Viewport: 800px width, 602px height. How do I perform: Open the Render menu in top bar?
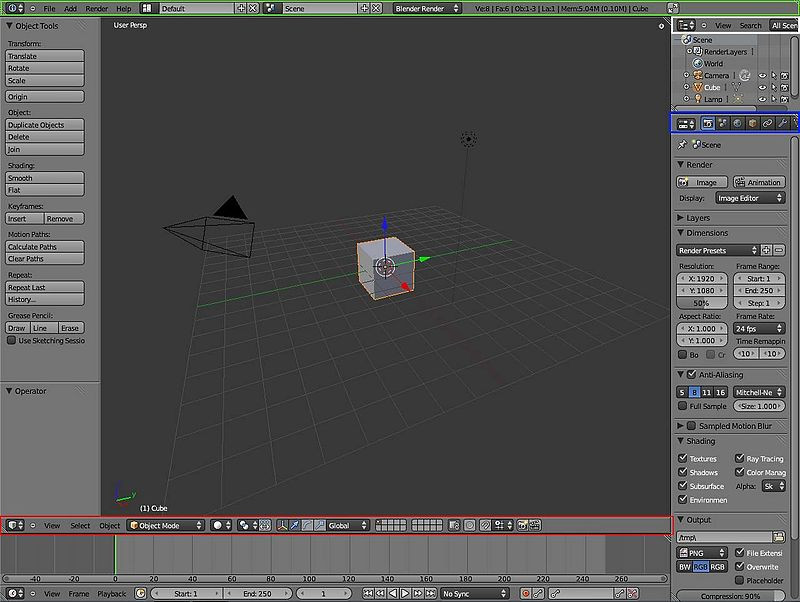(96, 8)
